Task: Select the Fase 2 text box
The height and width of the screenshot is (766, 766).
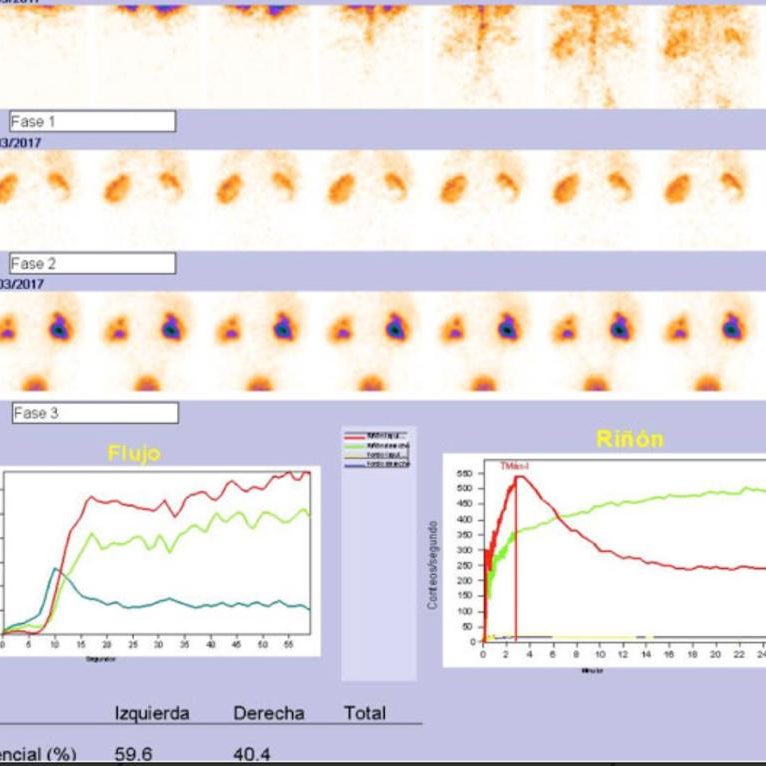Action: point(92,264)
